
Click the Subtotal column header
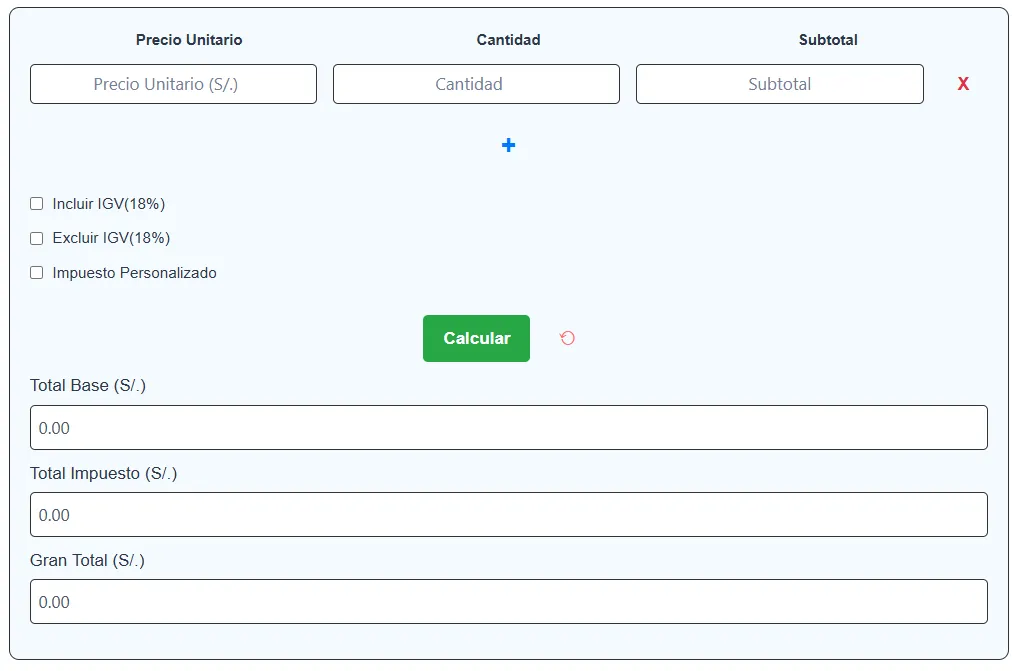pyautogui.click(x=828, y=40)
